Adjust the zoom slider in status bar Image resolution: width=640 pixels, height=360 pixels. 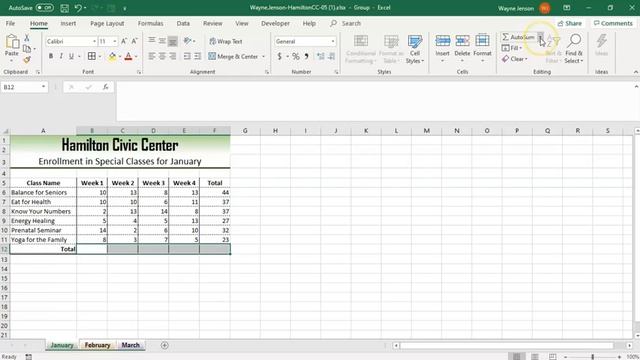click(593, 357)
